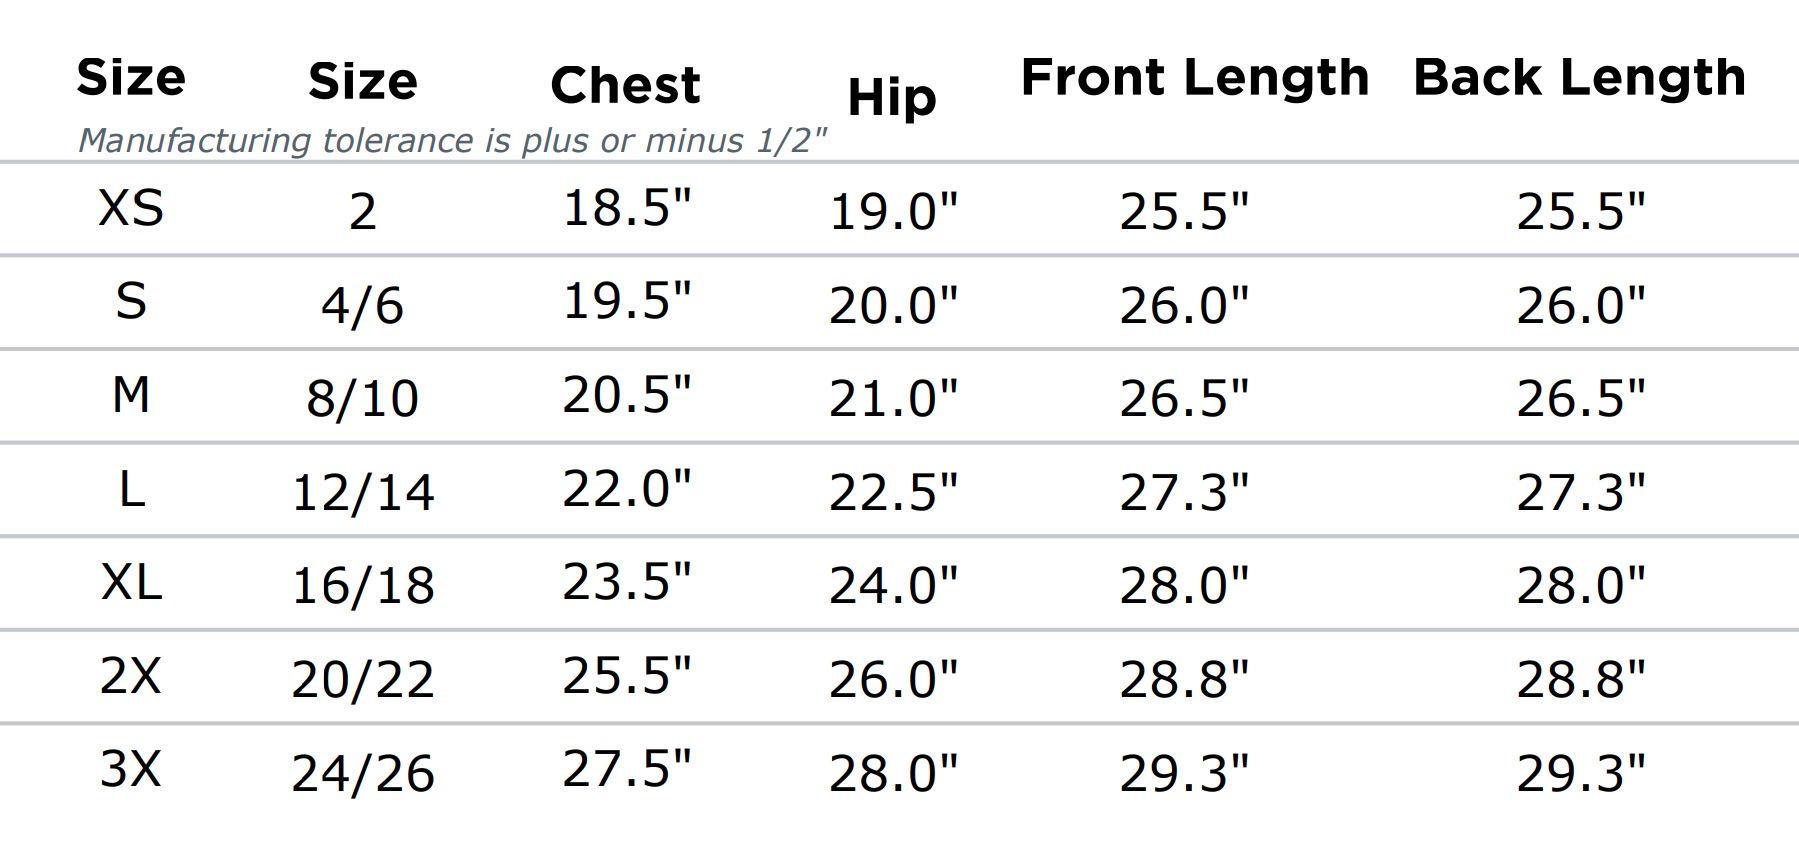
Task: Click front length 28.8" for 2X
Action: click(1184, 679)
